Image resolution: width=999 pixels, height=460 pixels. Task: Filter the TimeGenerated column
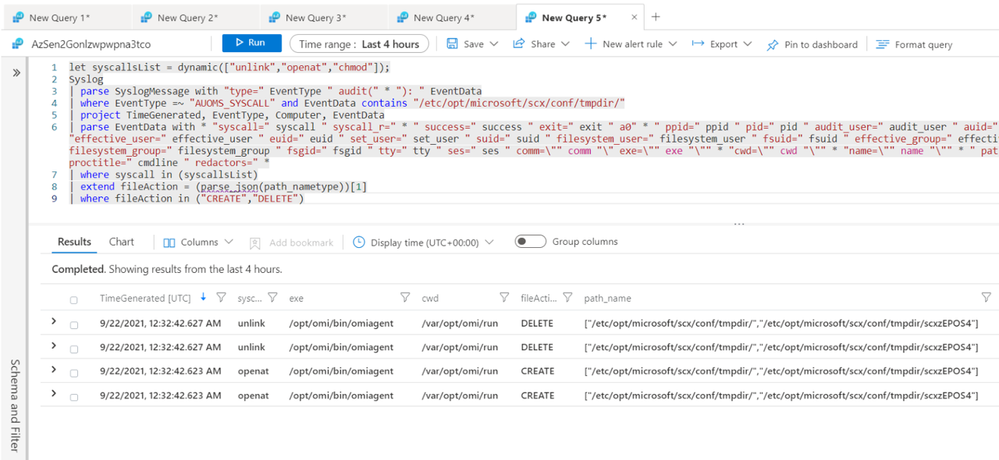coord(221,298)
